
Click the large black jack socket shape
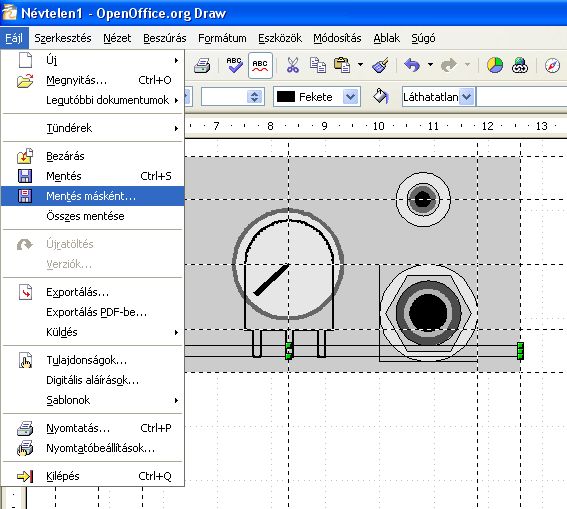coord(428,312)
